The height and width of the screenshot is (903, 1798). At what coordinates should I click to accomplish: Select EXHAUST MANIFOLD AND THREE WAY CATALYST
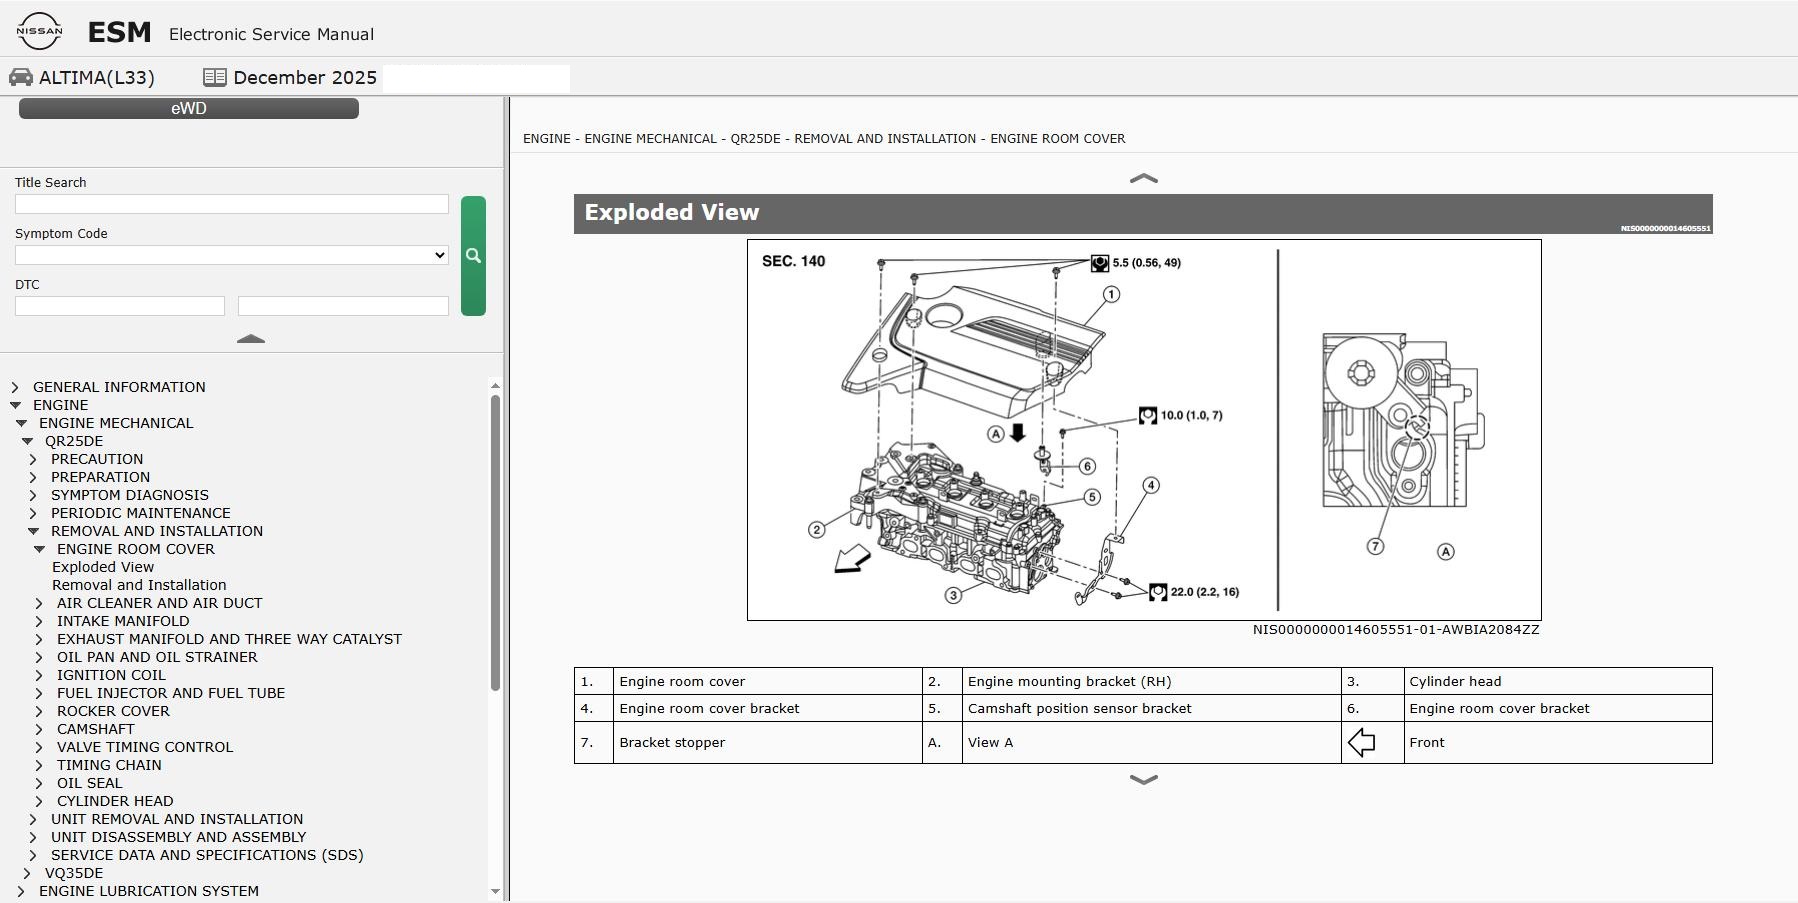[x=229, y=639]
